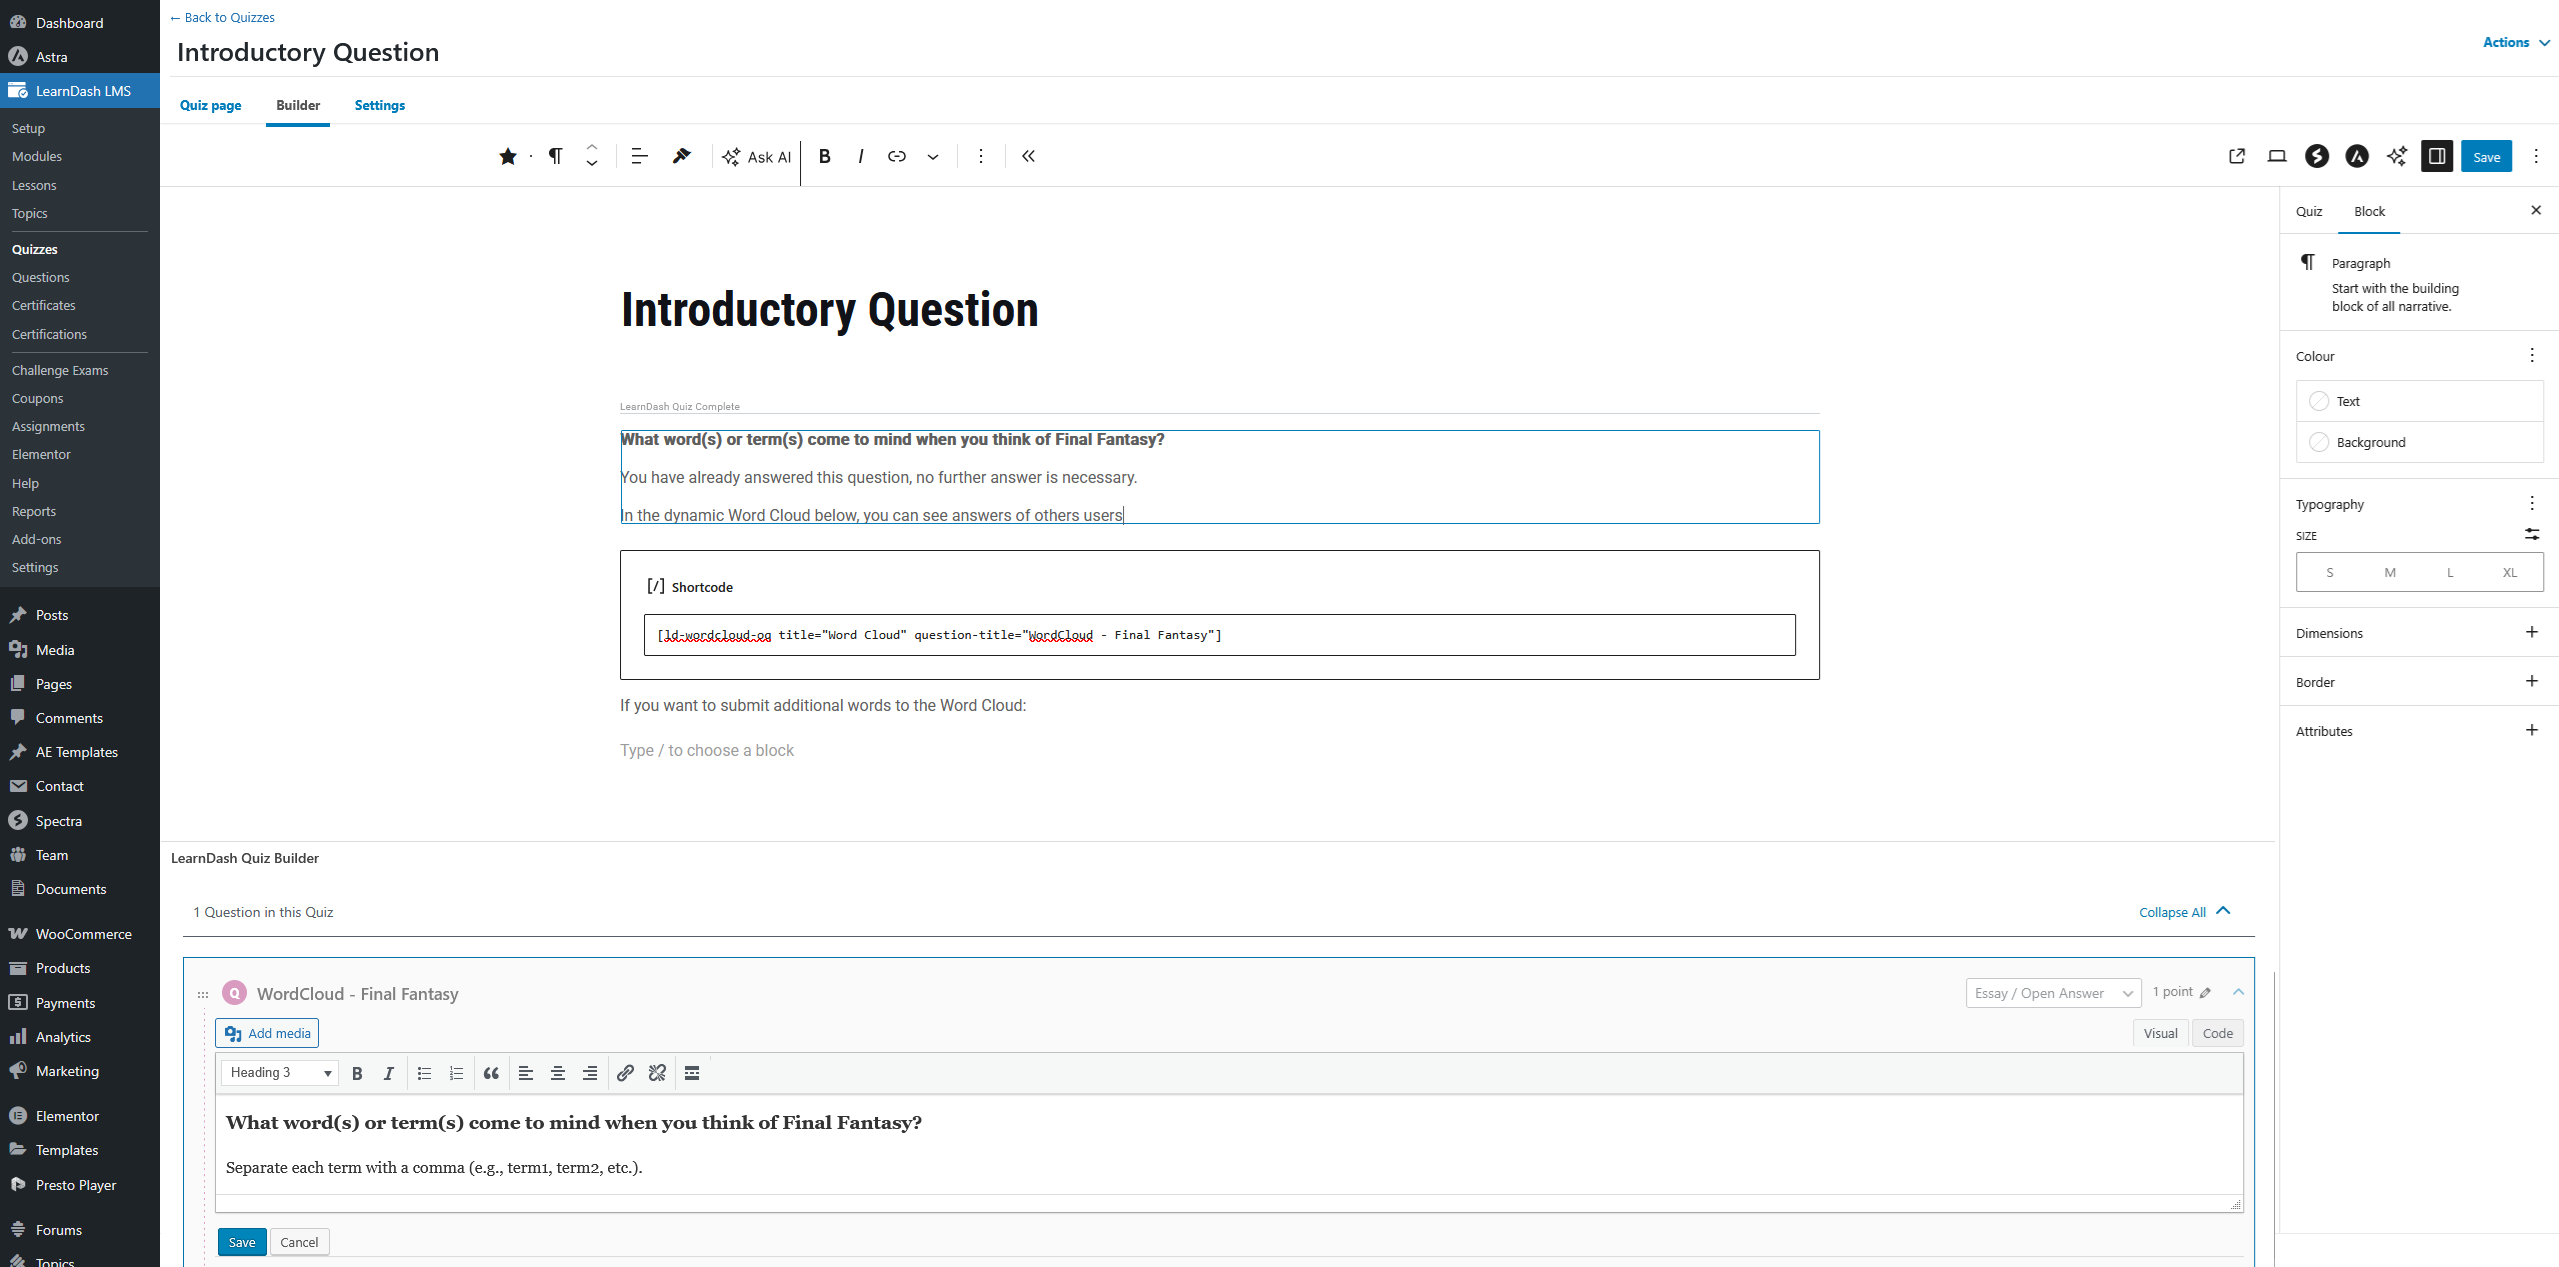This screenshot has width=2559, height=1267.
Task: Select the Block sidebar tab
Action: coord(2369,211)
